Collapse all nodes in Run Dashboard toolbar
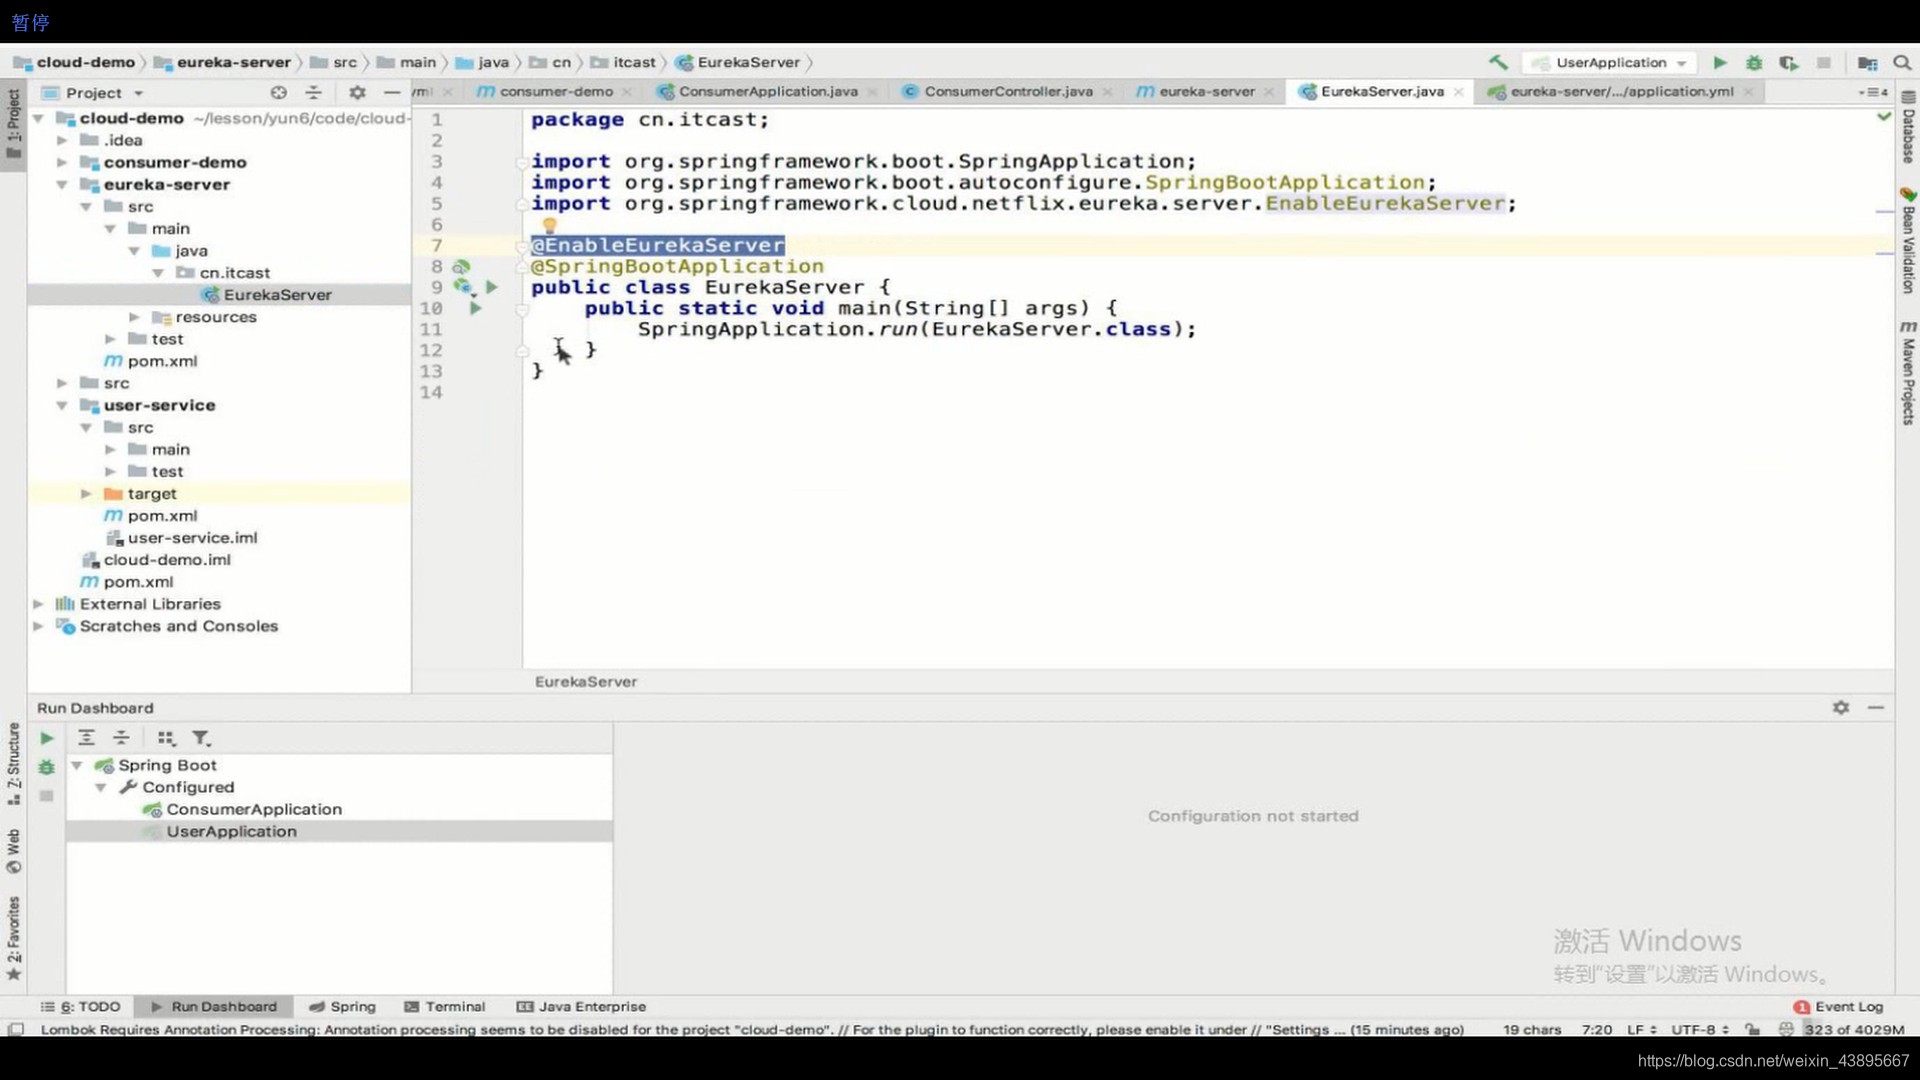 click(121, 738)
